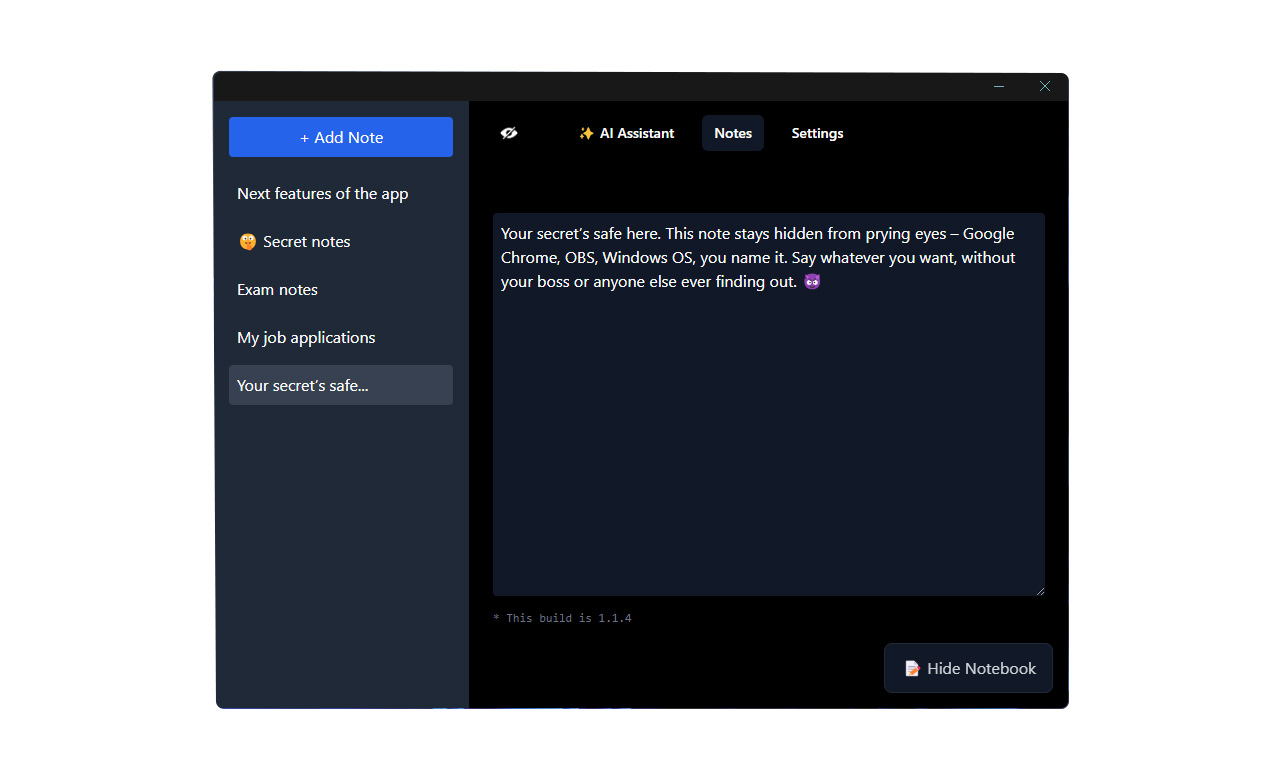
Task: Click the text area resize handle
Action: [1039, 590]
